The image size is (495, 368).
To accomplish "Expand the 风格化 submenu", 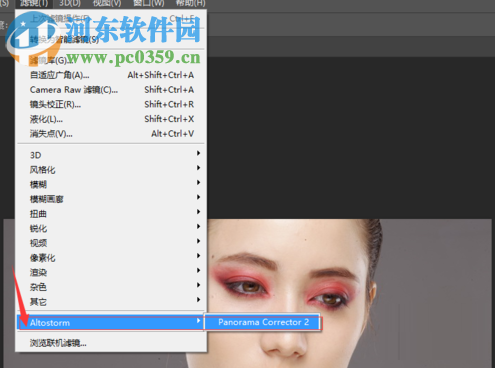I will tap(111, 170).
